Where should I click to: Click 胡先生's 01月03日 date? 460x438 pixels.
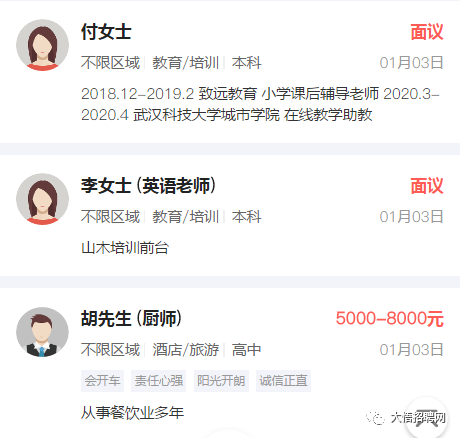click(411, 350)
